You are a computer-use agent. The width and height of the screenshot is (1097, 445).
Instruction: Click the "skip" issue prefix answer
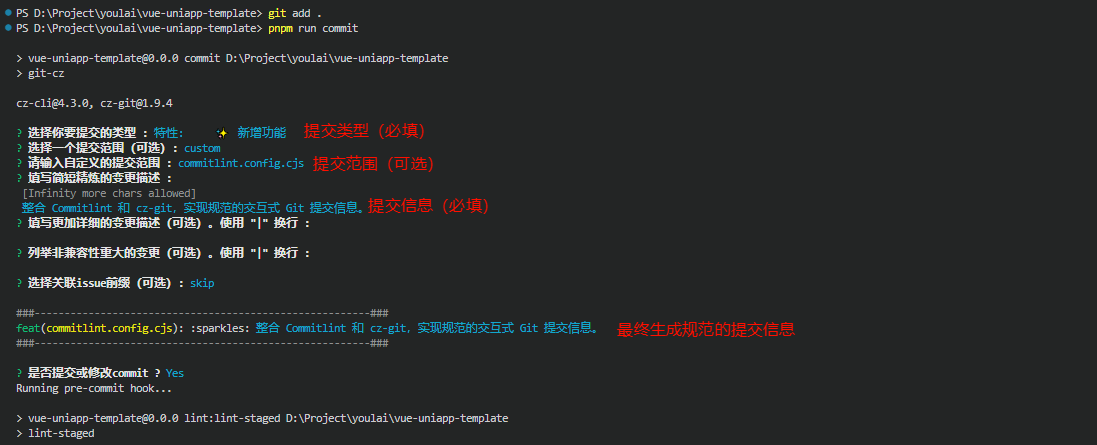tap(202, 283)
